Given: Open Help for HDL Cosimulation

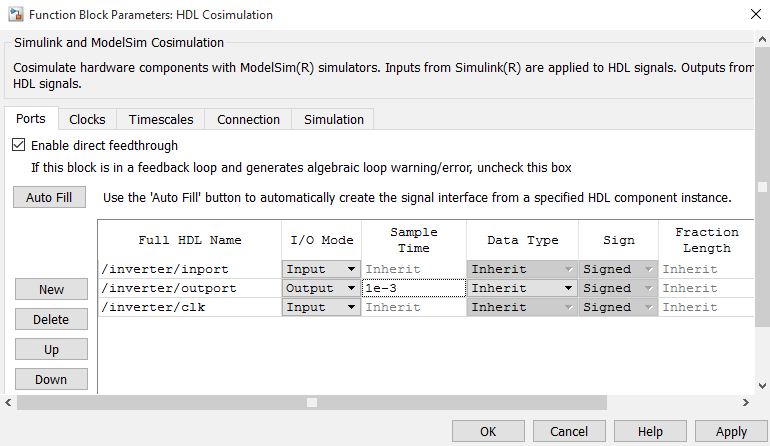Looking at the screenshot, I should (650, 431).
